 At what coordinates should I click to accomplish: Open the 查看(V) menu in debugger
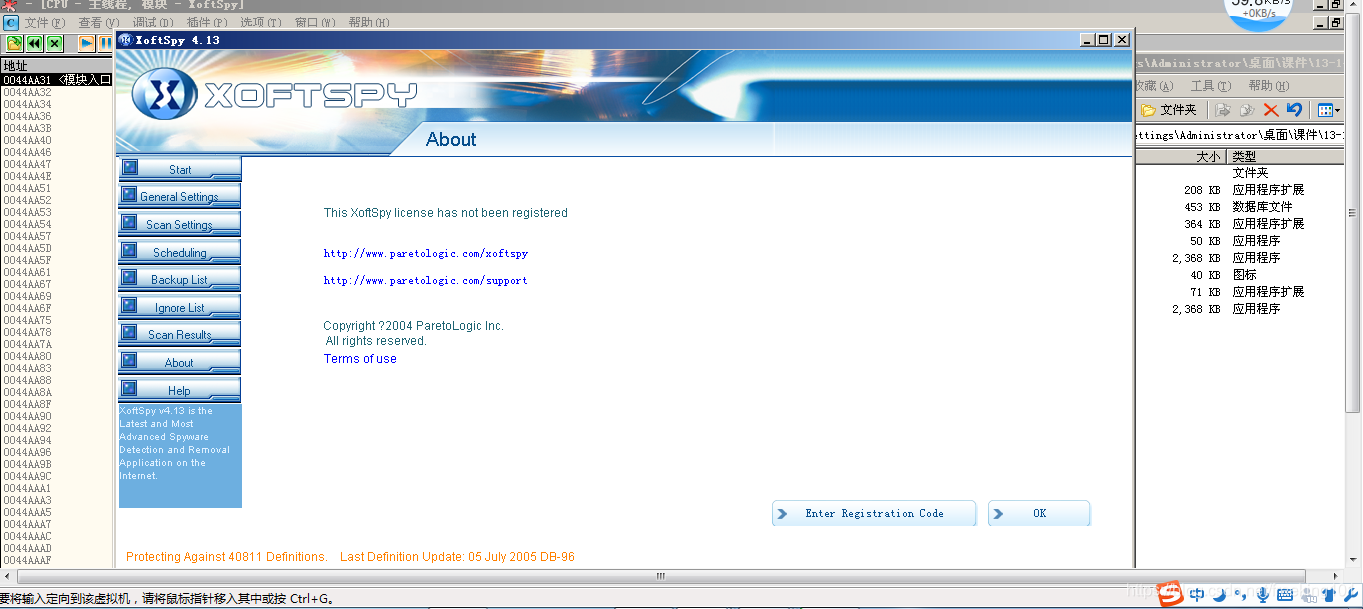[99, 22]
